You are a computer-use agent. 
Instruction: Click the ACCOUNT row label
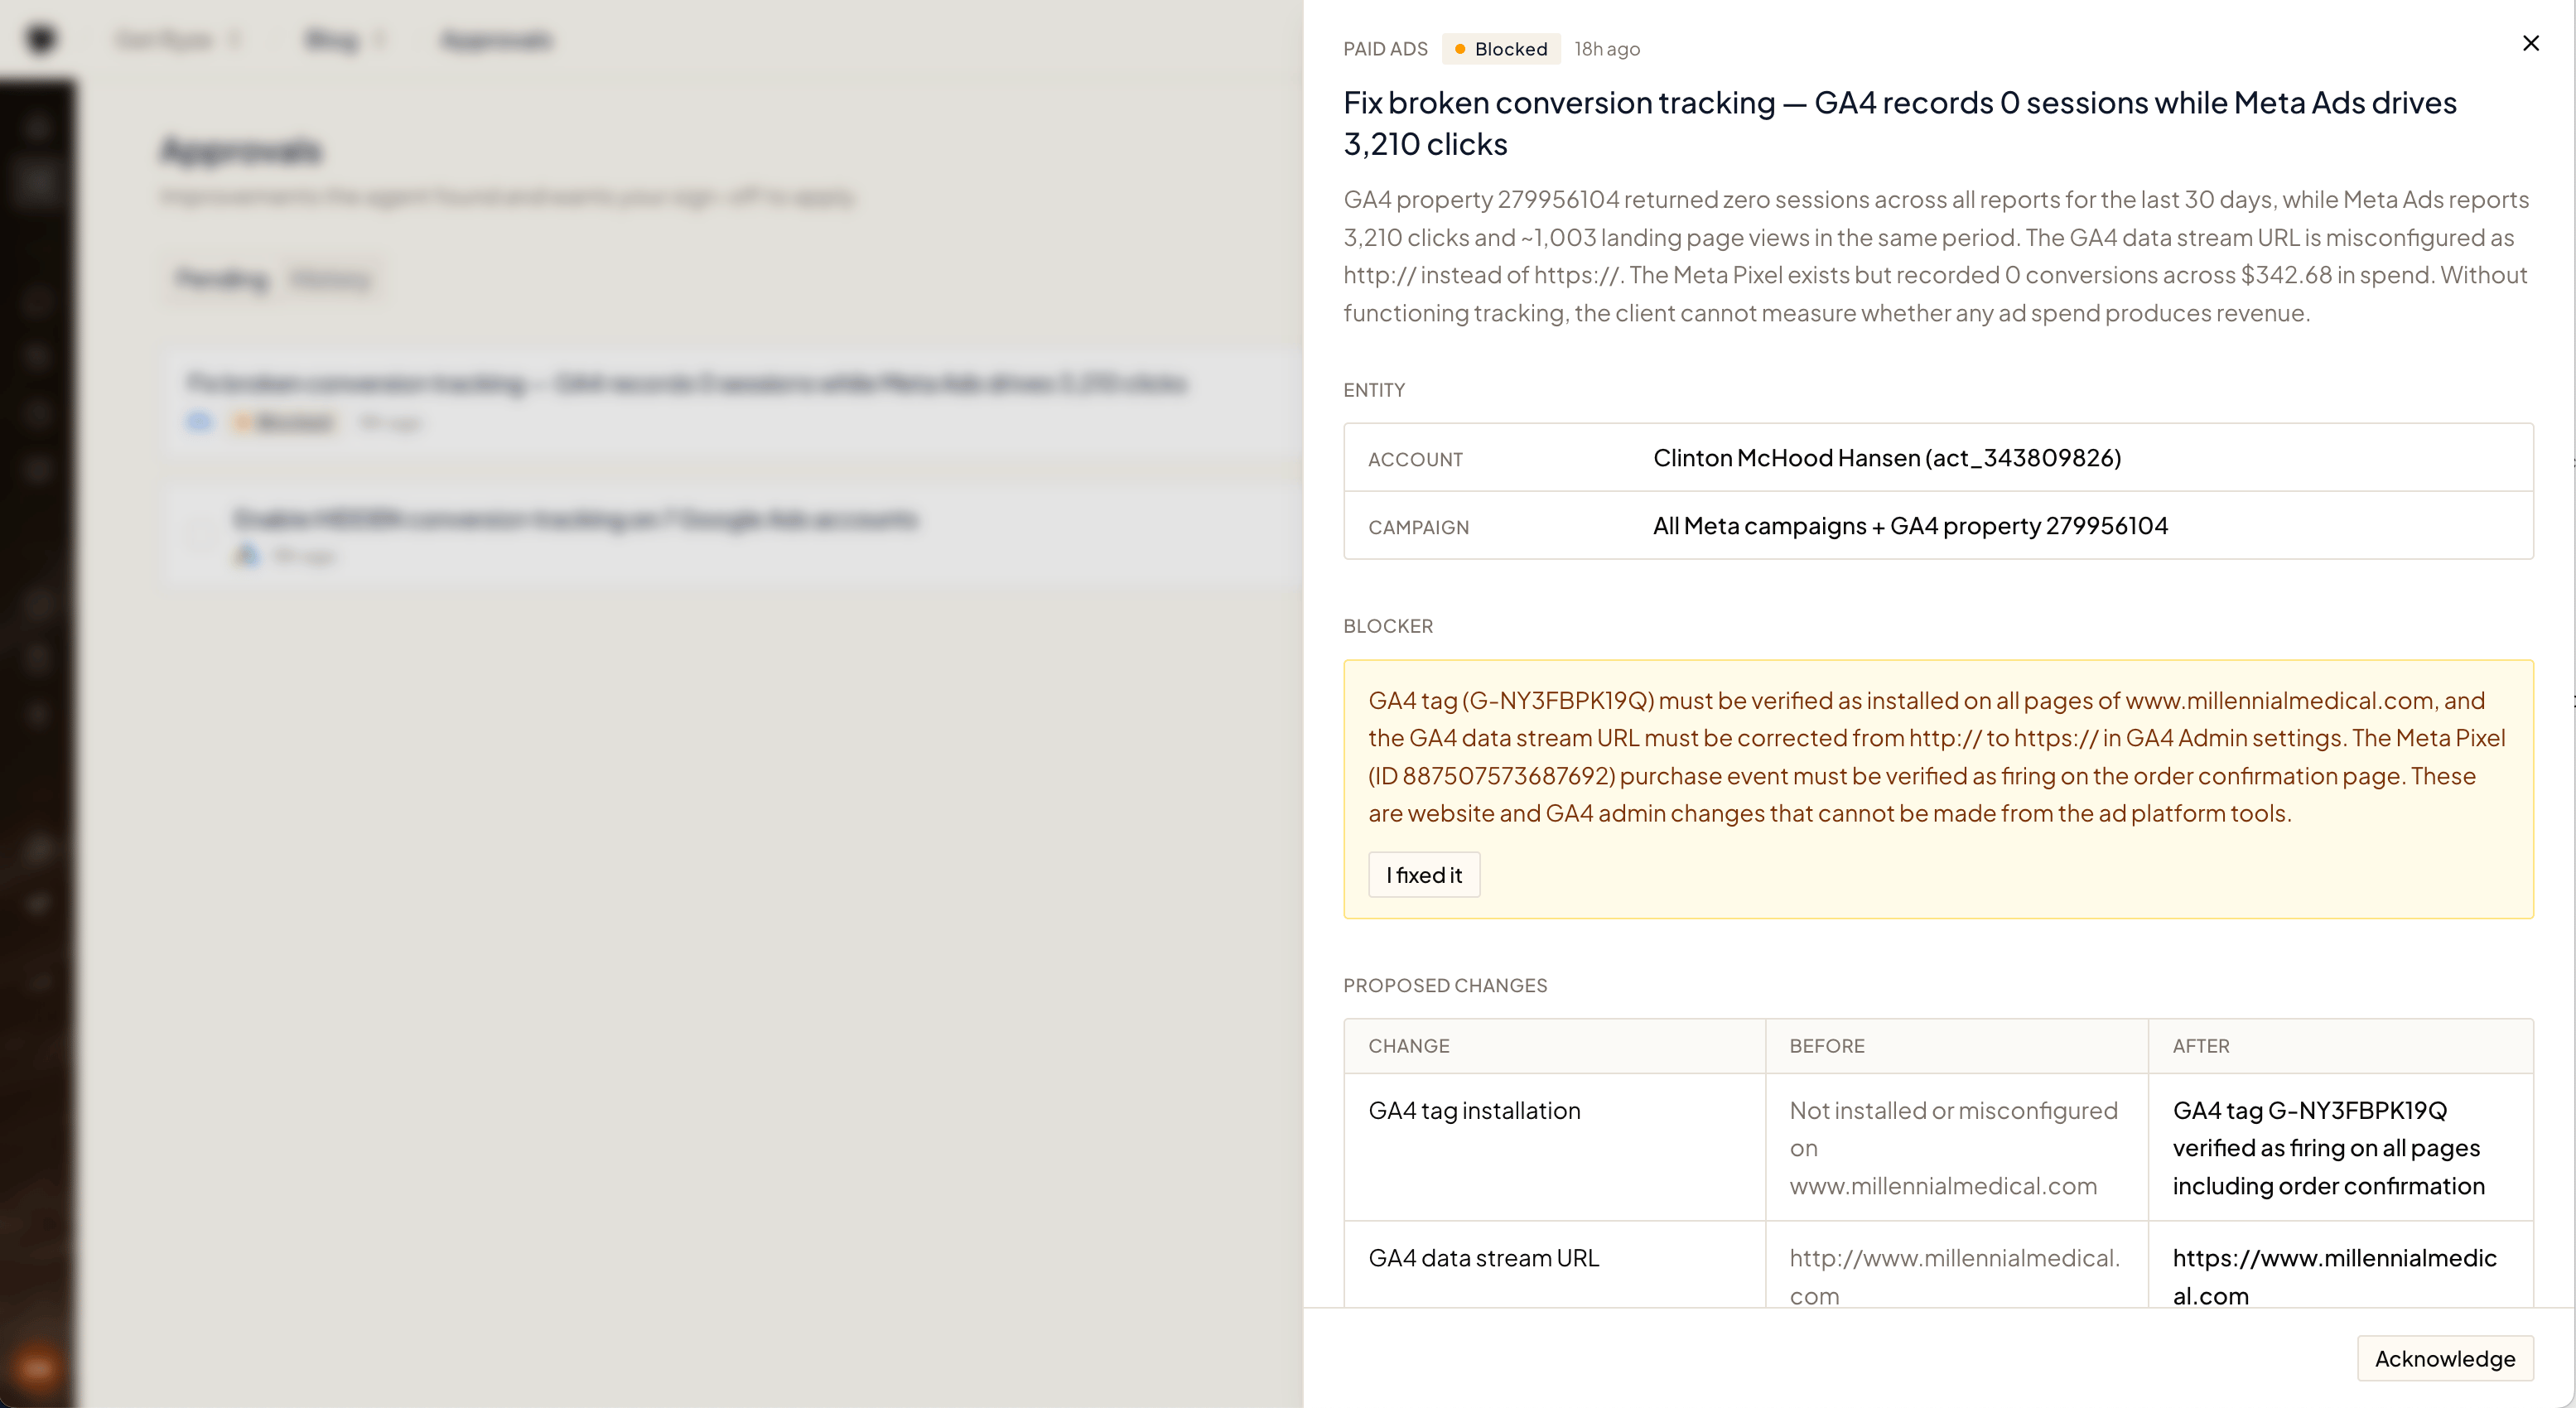click(x=1415, y=459)
